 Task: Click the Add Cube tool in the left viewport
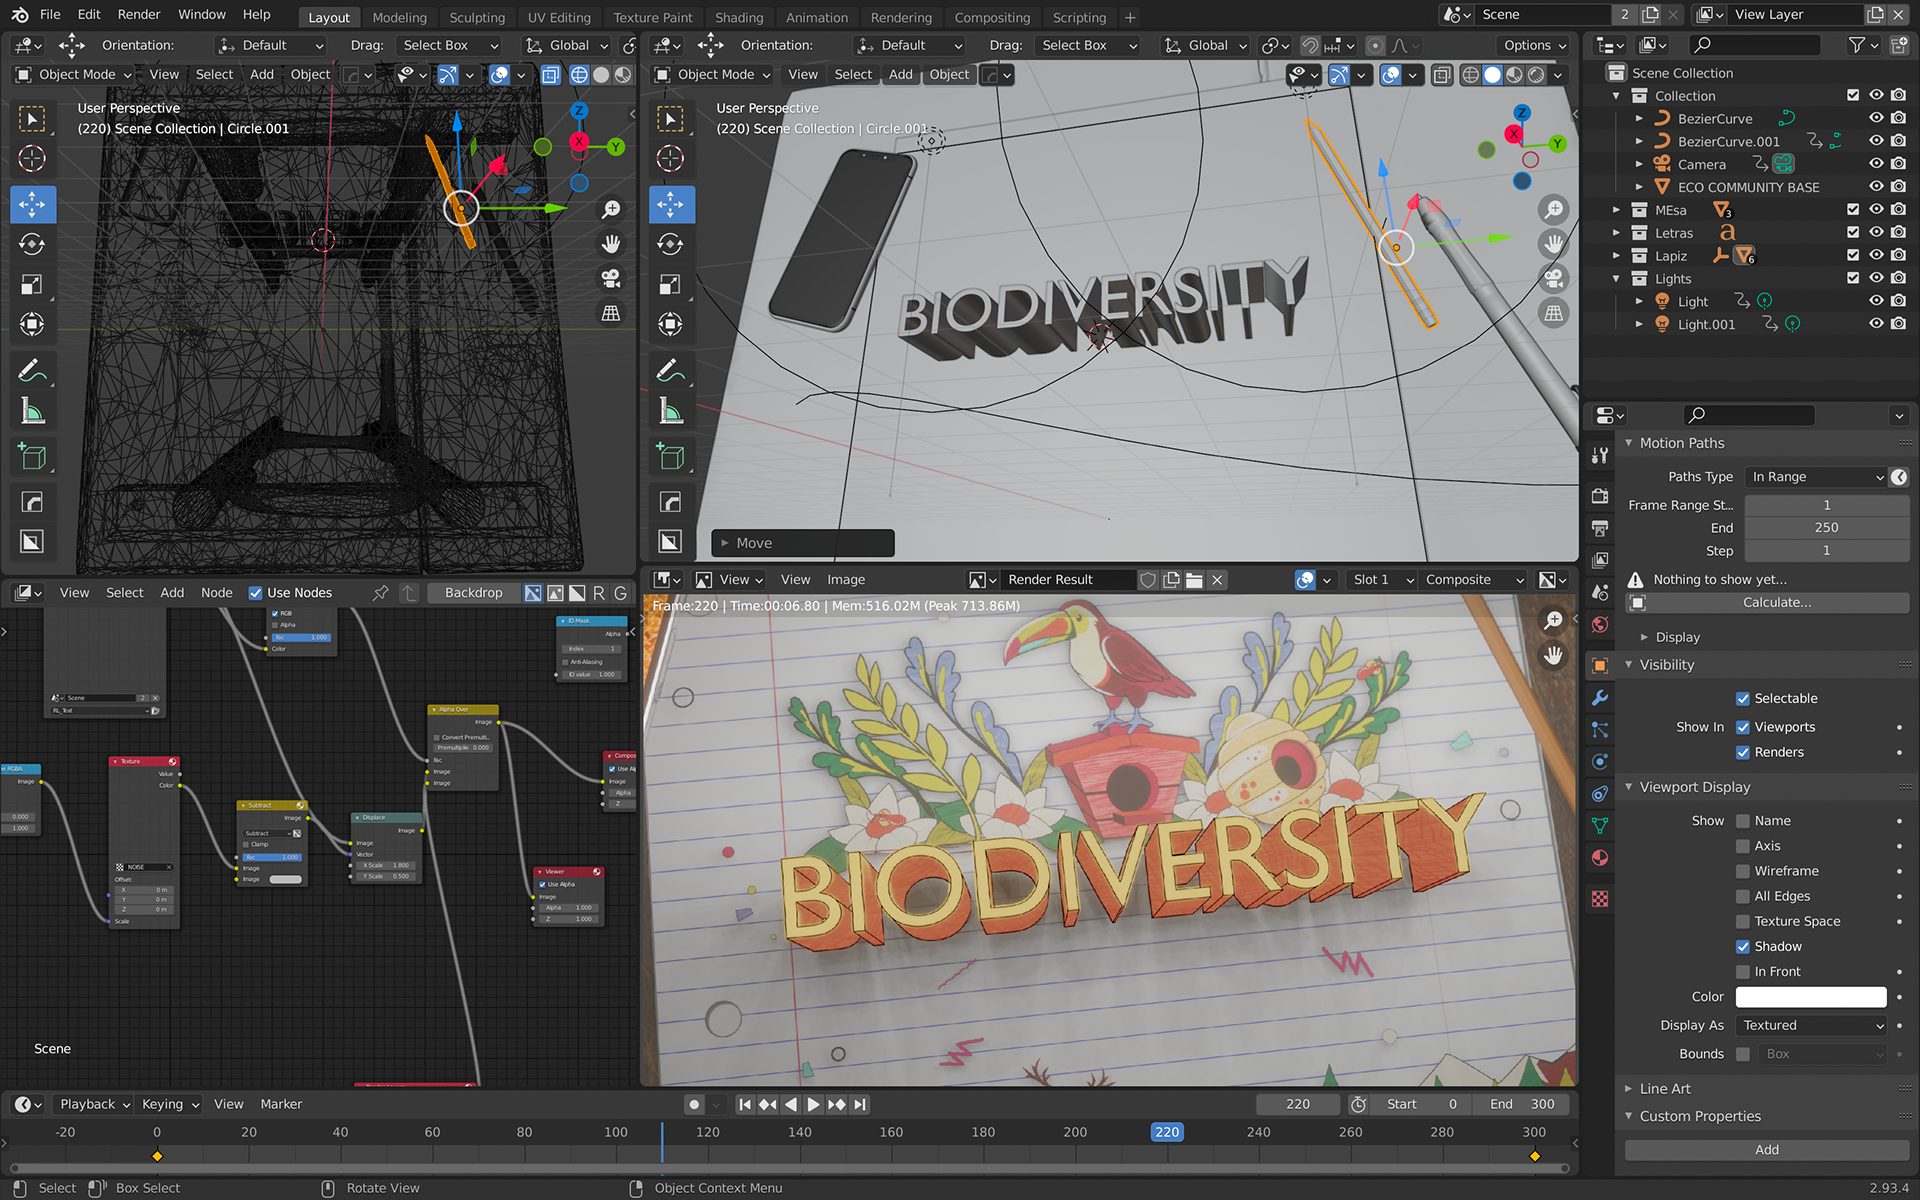32,457
